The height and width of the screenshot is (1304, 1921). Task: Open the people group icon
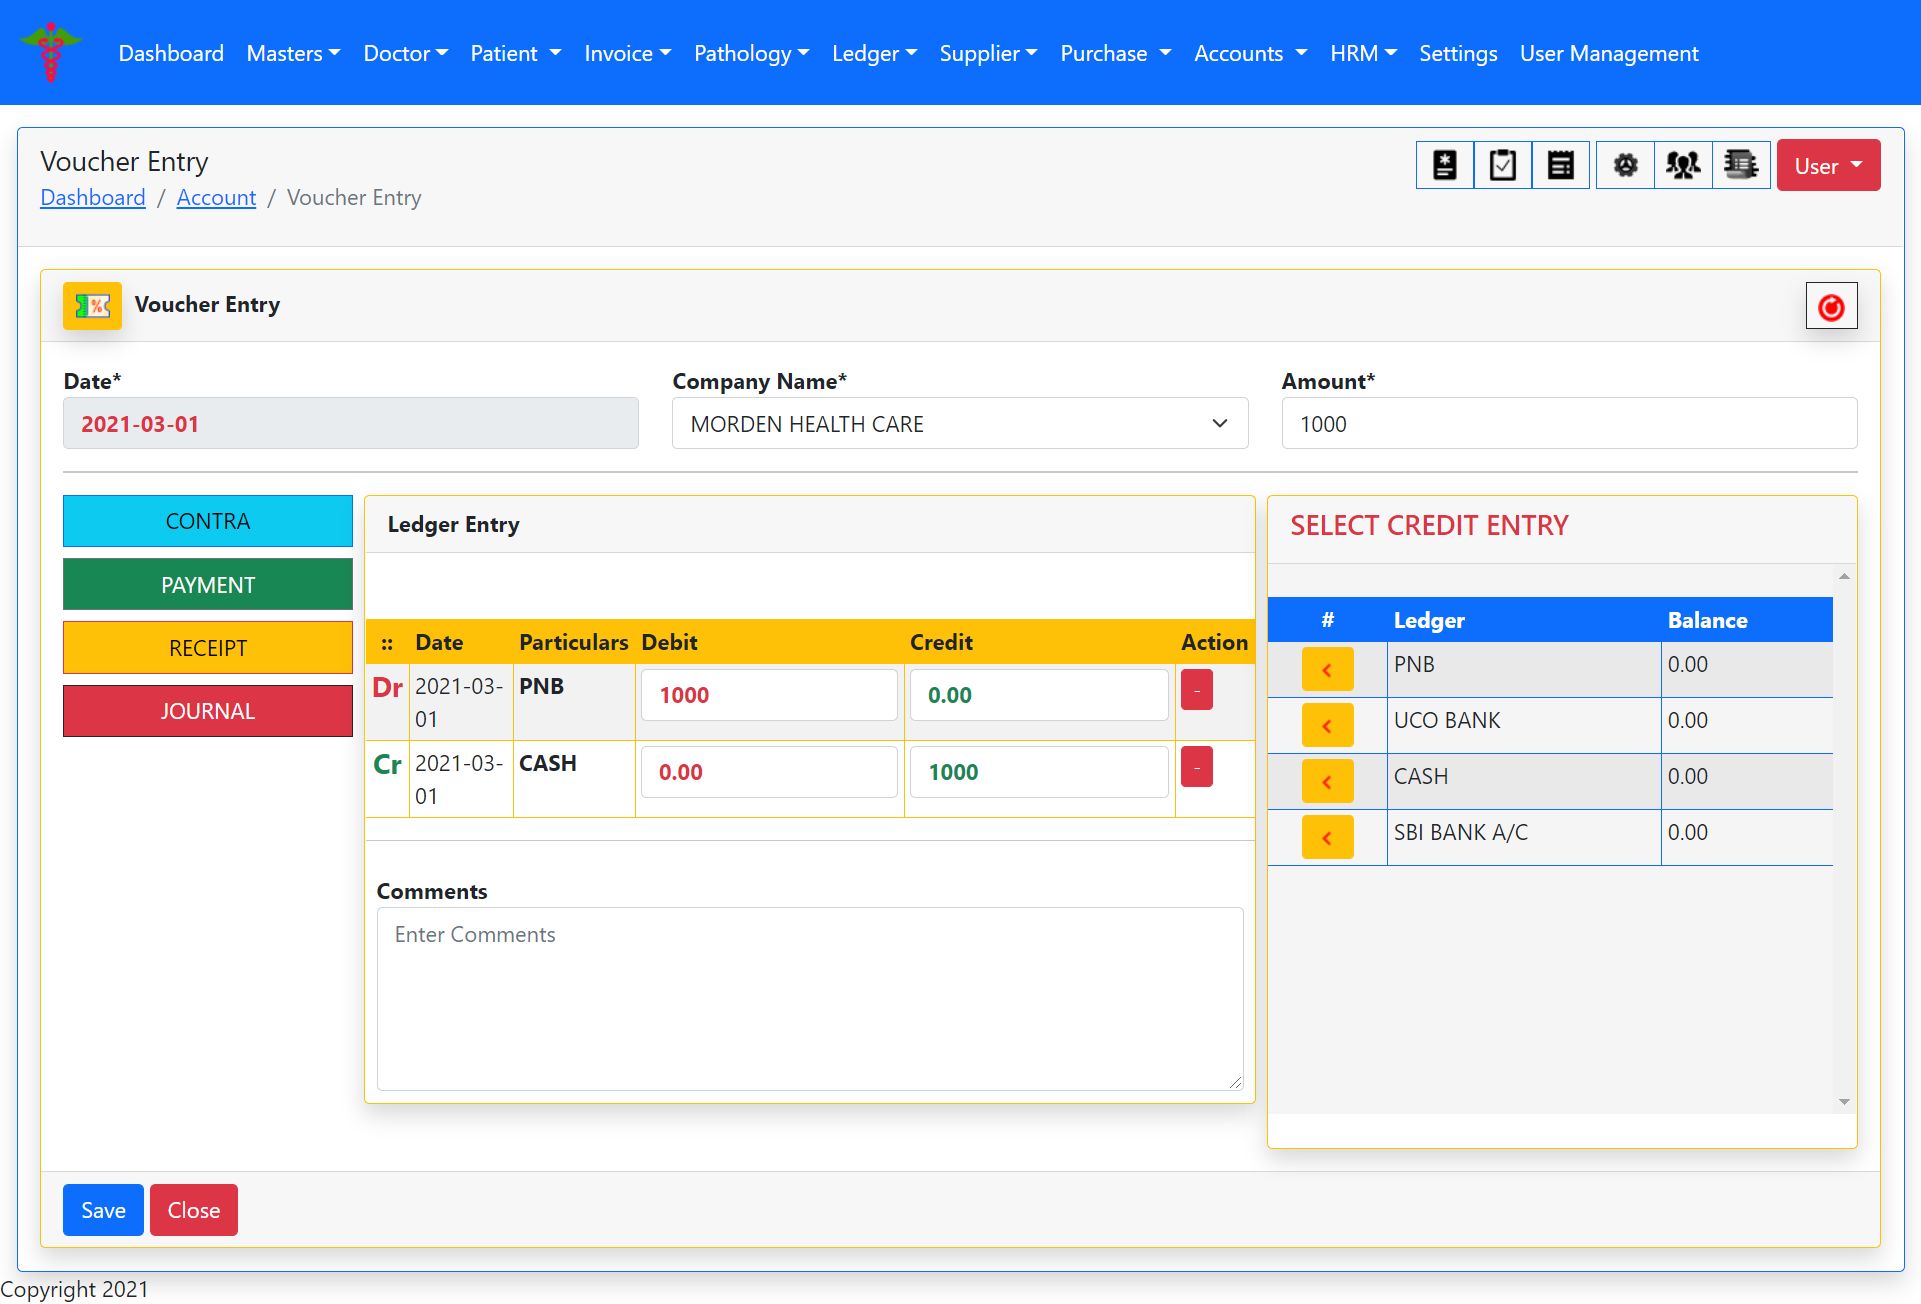point(1683,165)
